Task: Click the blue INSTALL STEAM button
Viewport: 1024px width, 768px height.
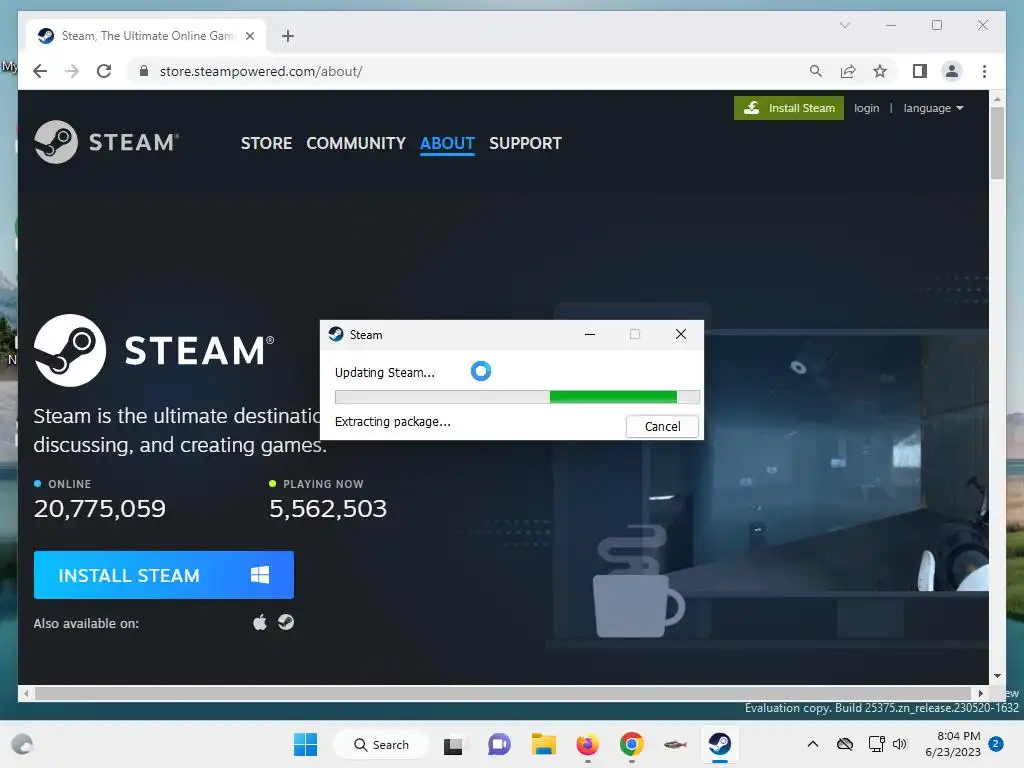Action: coord(163,575)
